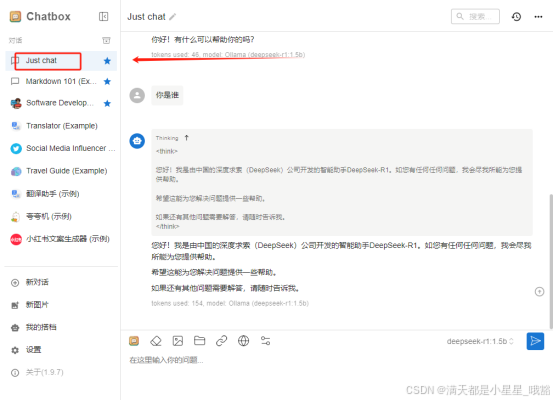
Task: Click the blue bot avatar icon
Action: (x=137, y=141)
